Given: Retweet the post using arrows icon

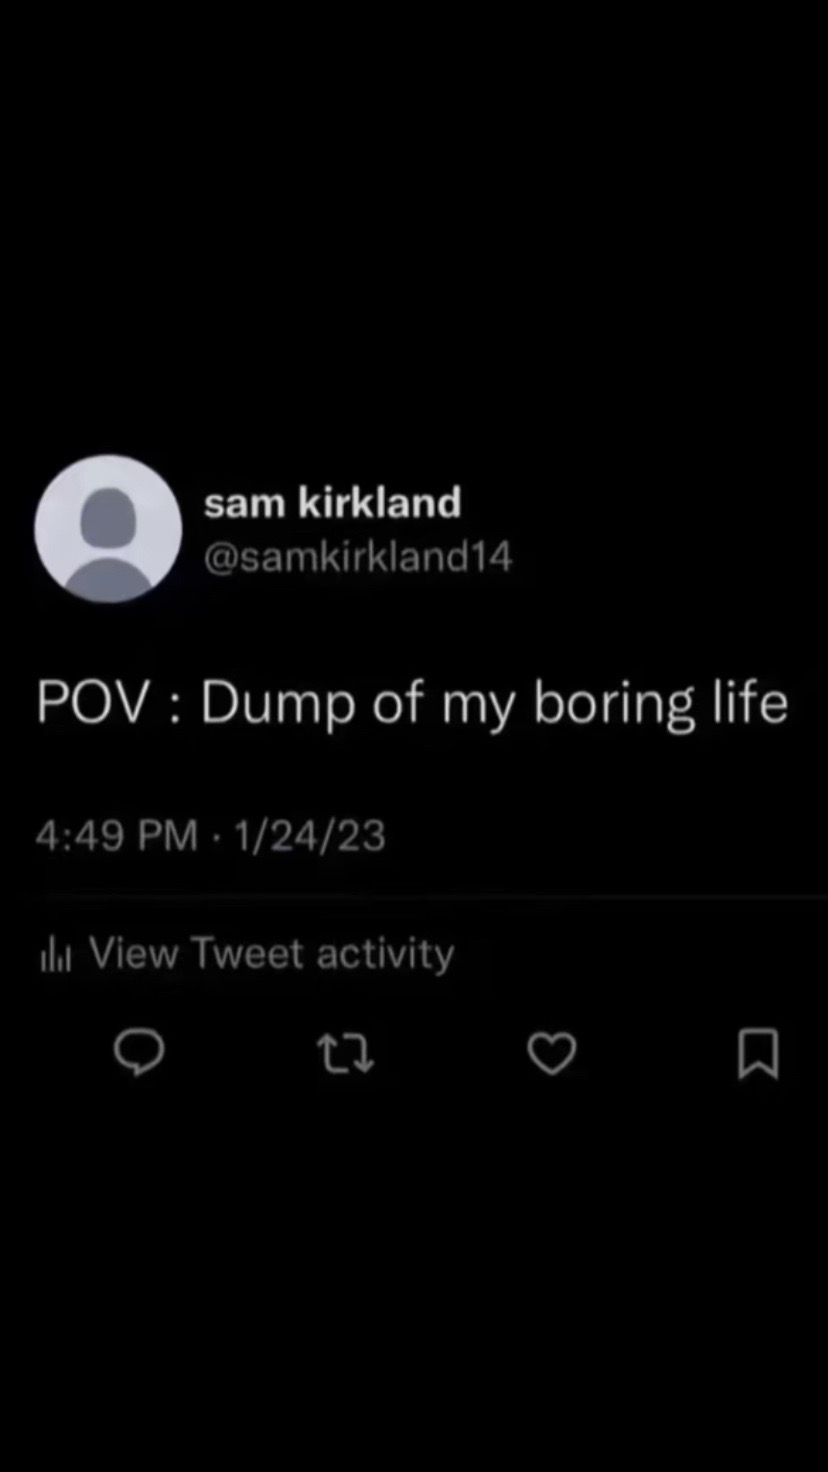Looking at the screenshot, I should [346, 1055].
